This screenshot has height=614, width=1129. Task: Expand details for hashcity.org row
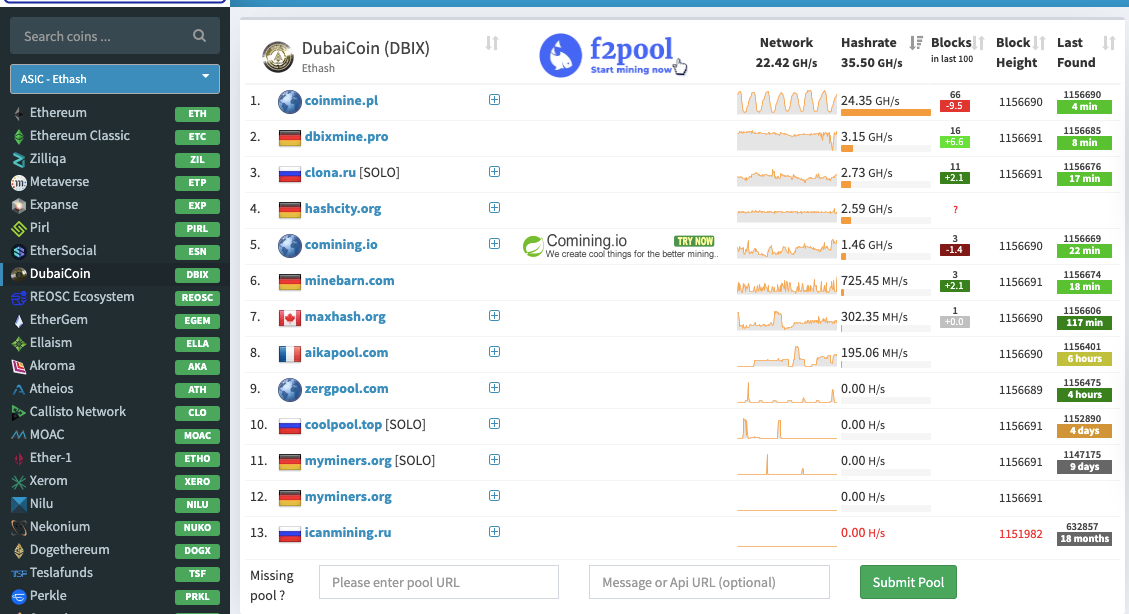click(x=494, y=207)
